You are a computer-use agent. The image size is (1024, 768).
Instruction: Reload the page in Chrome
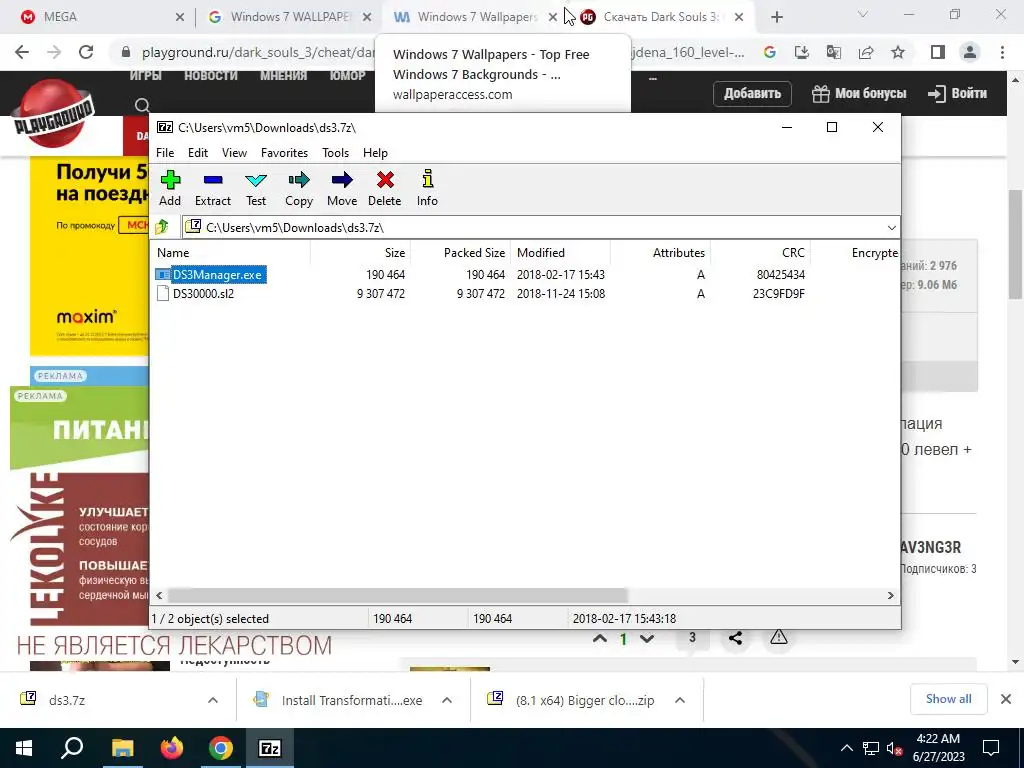pos(86,52)
